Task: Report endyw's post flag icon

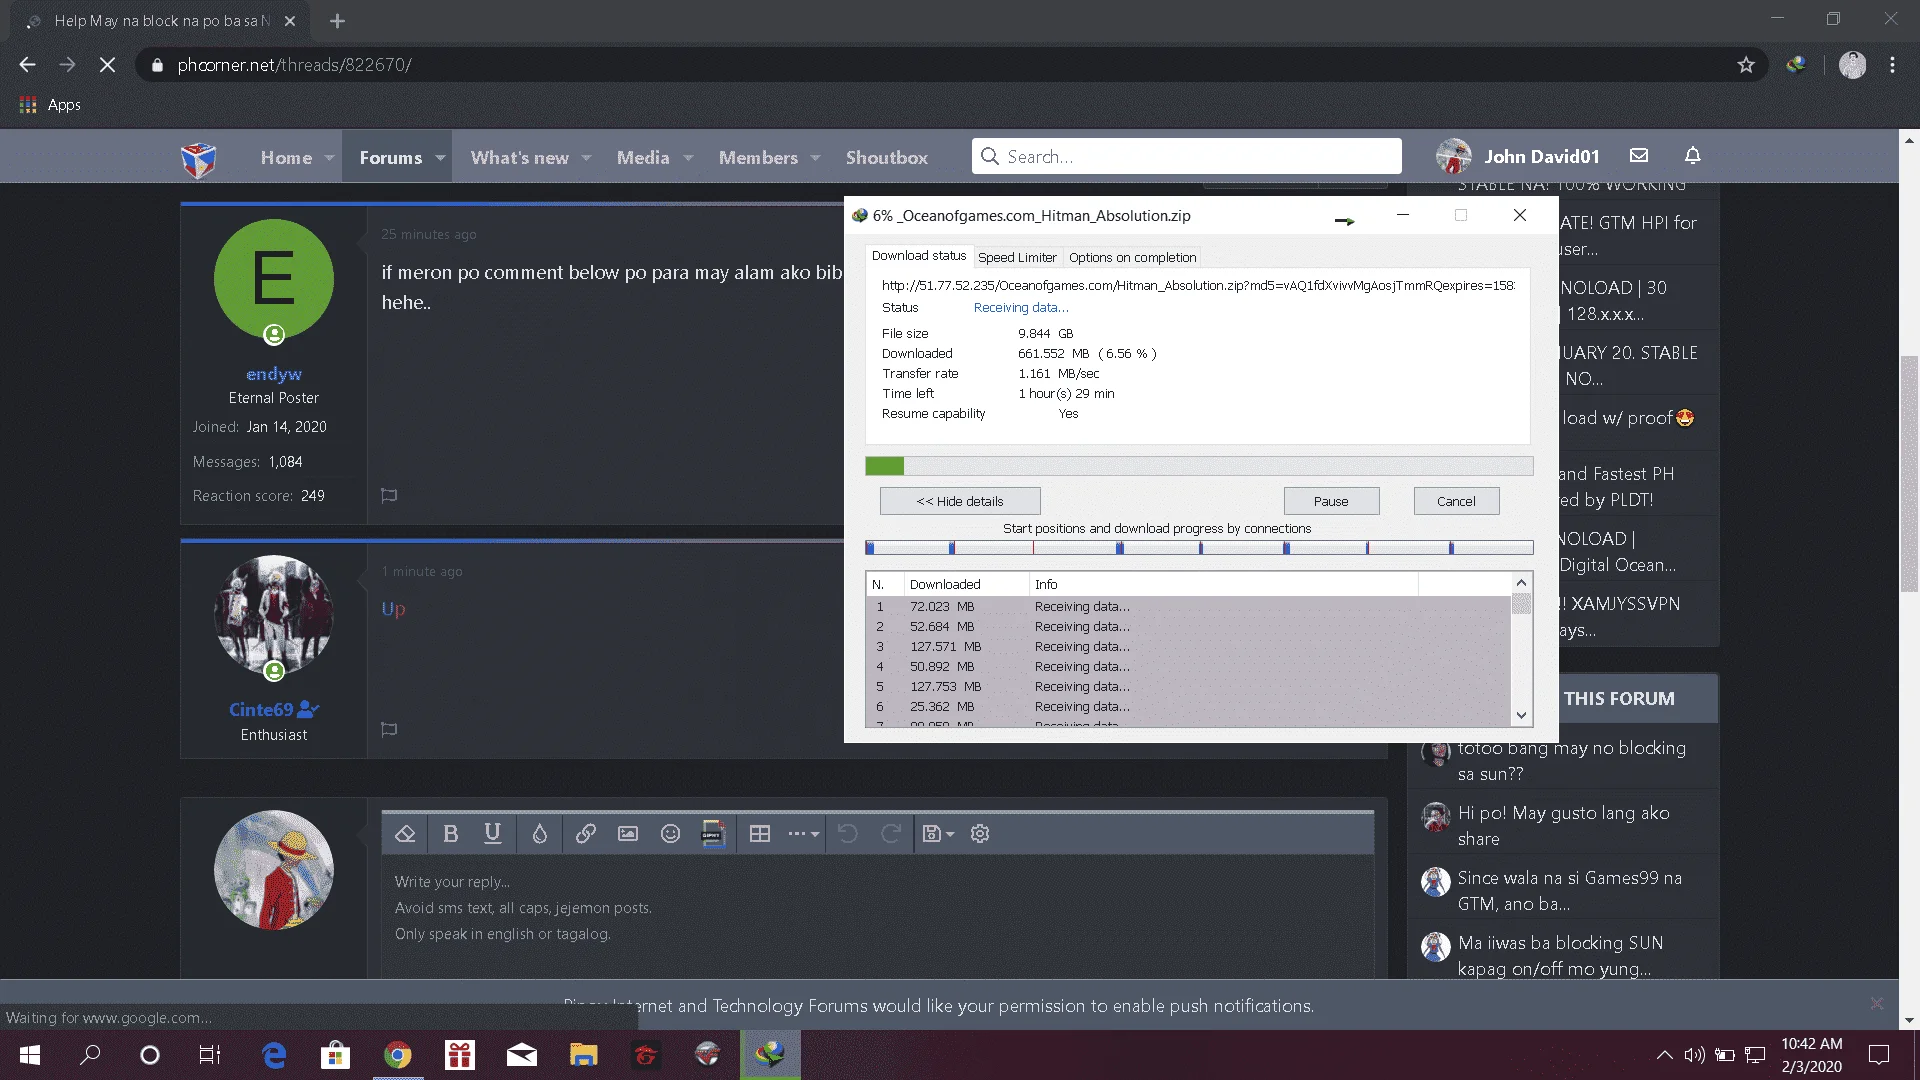Action: pos(389,496)
